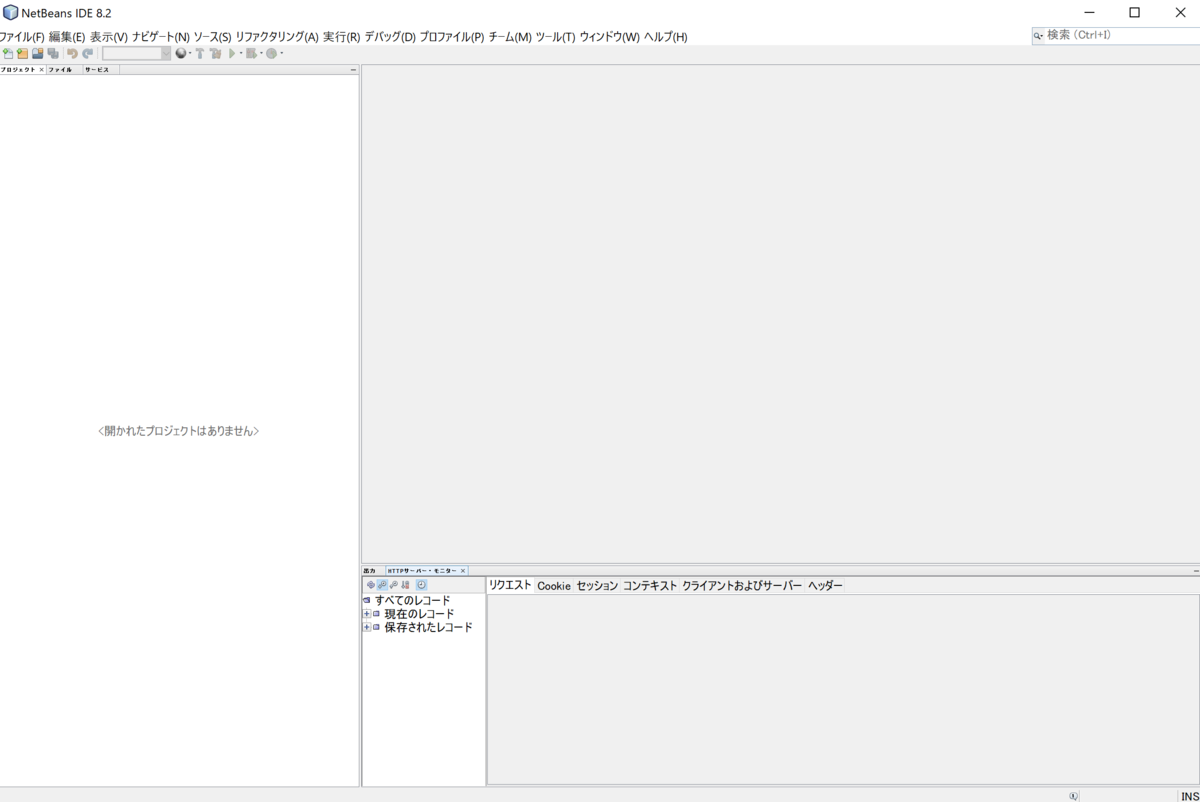
Task: Open the プロファイル(P) menu
Action: click(x=452, y=37)
